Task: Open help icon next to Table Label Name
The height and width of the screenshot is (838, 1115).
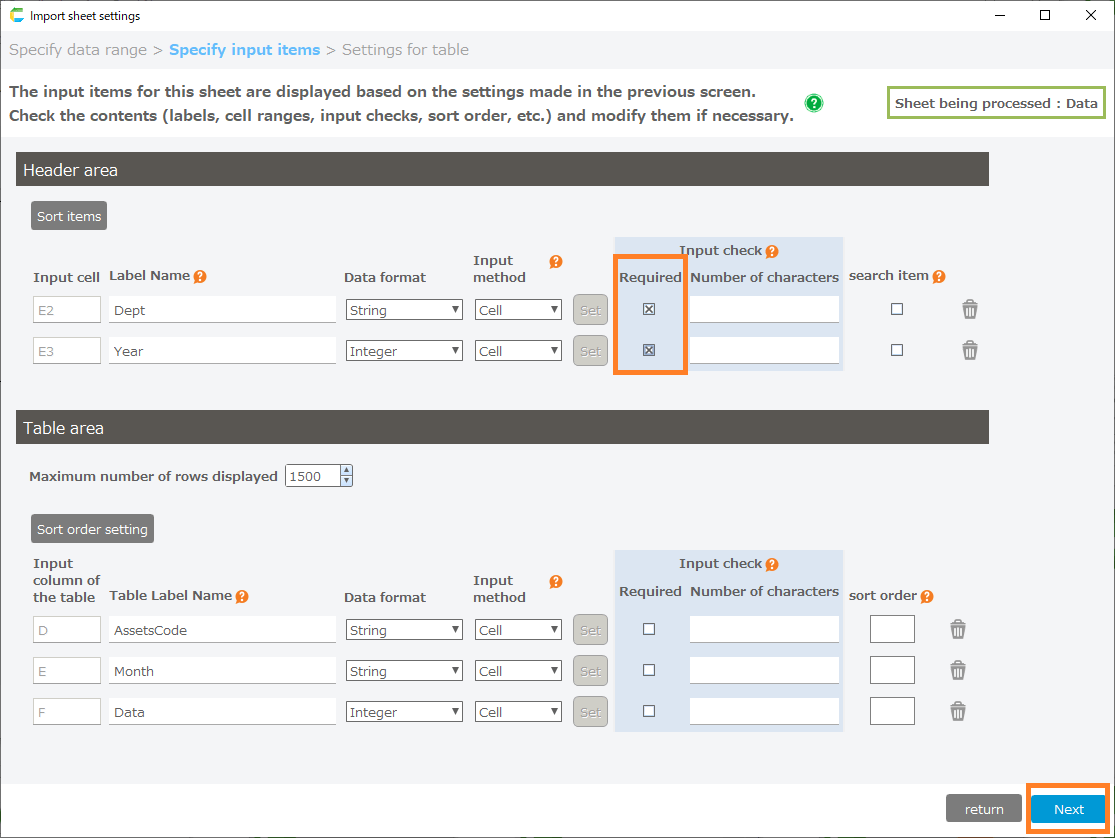Action: 242,596
